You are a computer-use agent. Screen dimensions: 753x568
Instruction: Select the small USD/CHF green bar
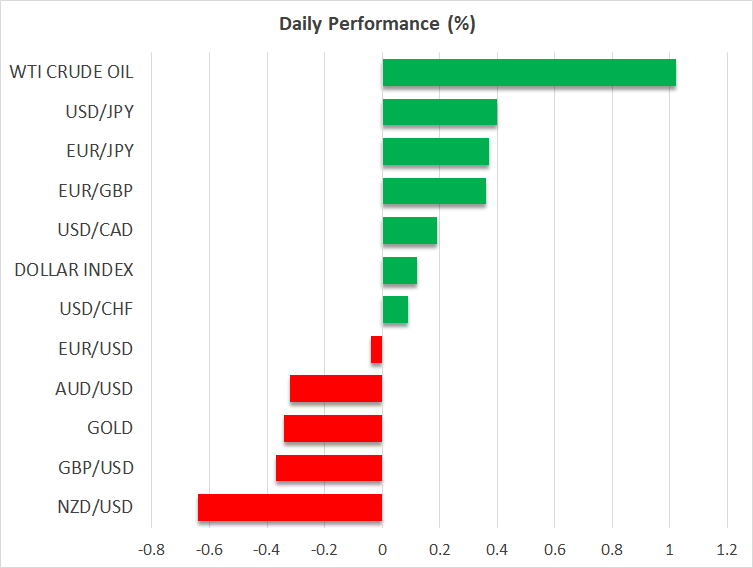click(395, 310)
